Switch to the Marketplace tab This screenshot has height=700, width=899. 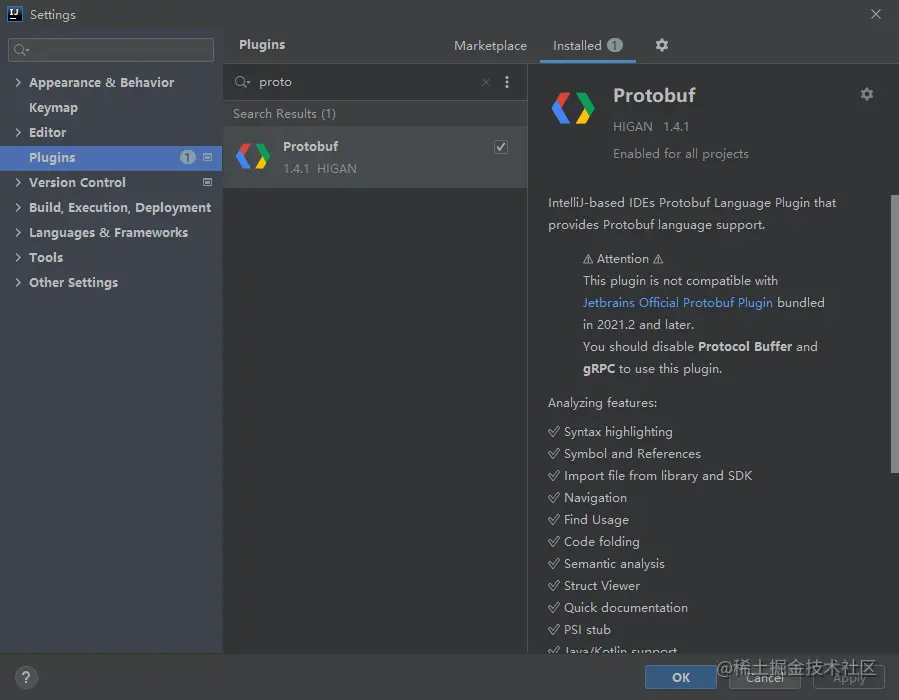(490, 46)
